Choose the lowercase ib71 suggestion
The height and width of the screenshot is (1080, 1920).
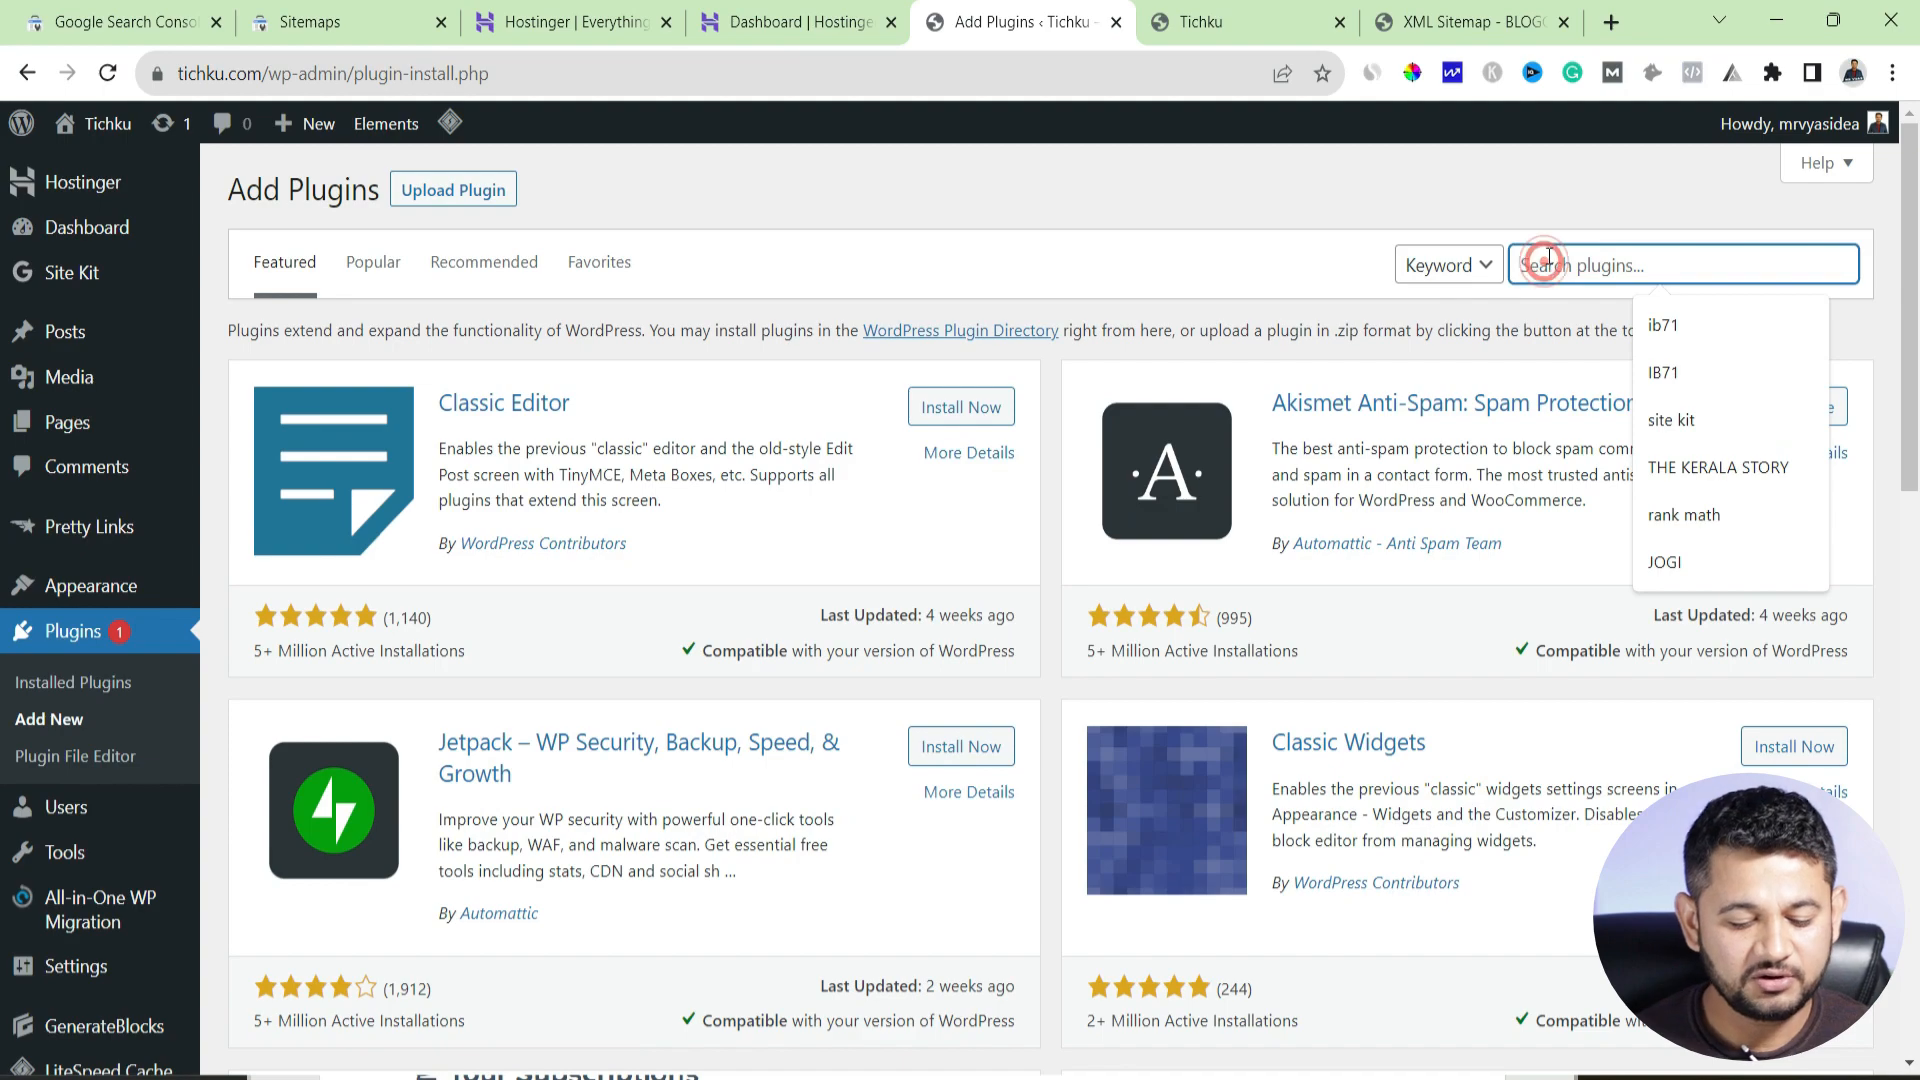(x=1731, y=325)
